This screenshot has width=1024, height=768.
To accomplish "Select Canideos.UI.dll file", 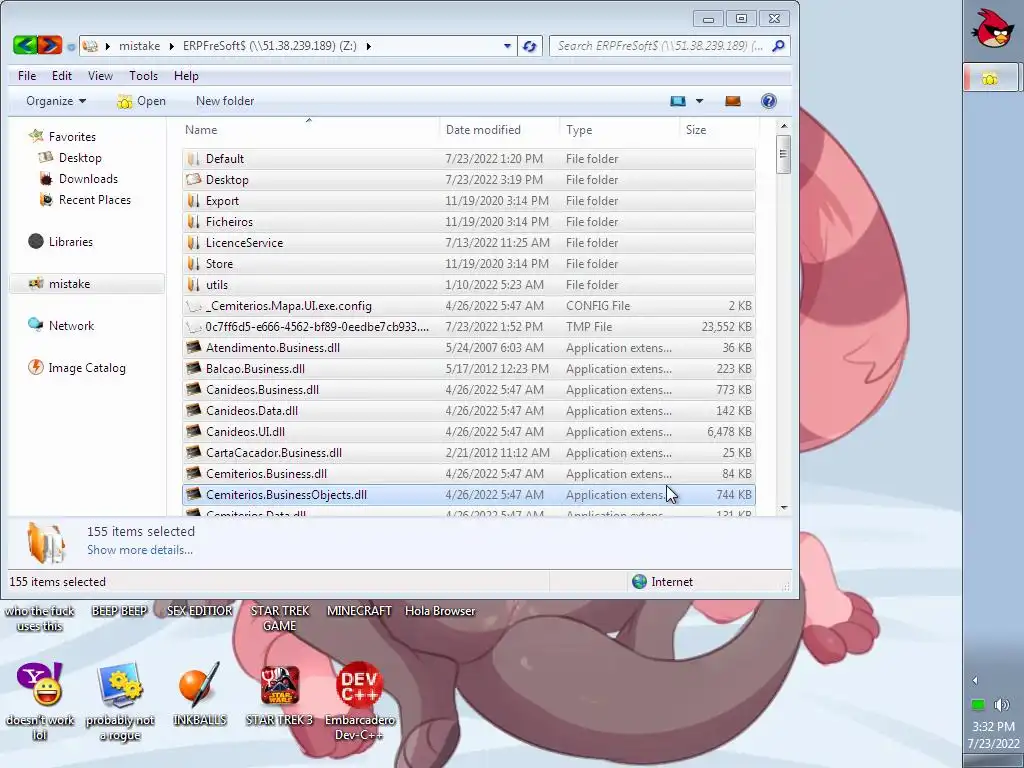I will 469,432.
